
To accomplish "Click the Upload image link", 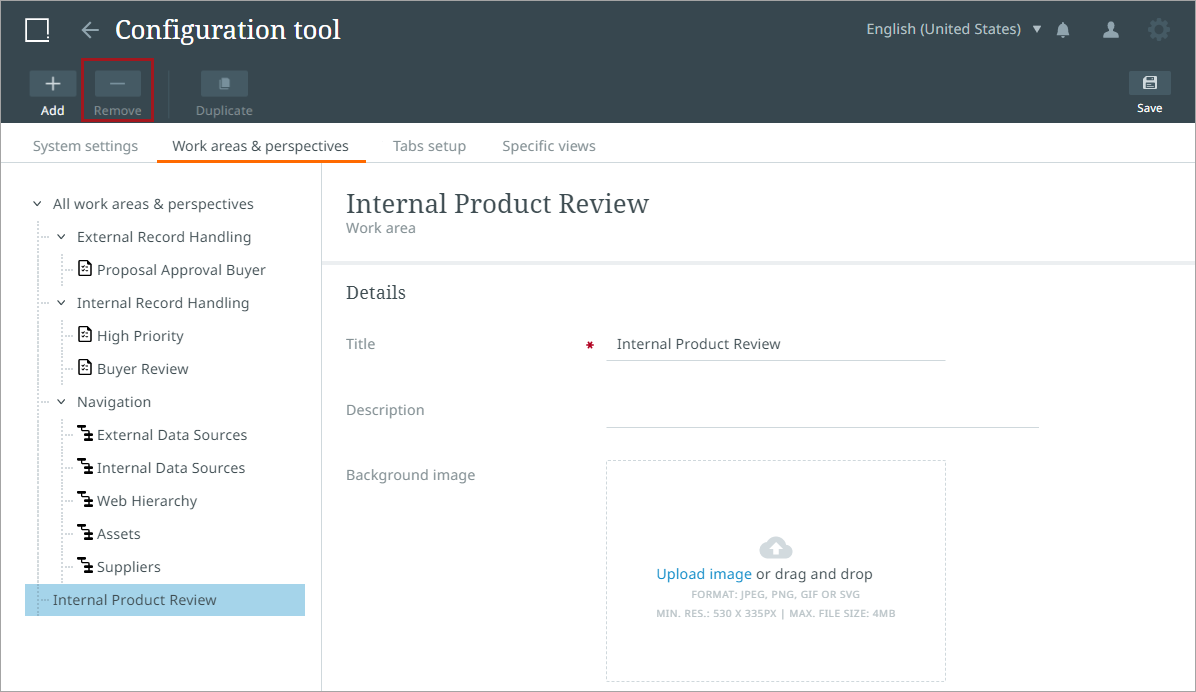I will (703, 574).
